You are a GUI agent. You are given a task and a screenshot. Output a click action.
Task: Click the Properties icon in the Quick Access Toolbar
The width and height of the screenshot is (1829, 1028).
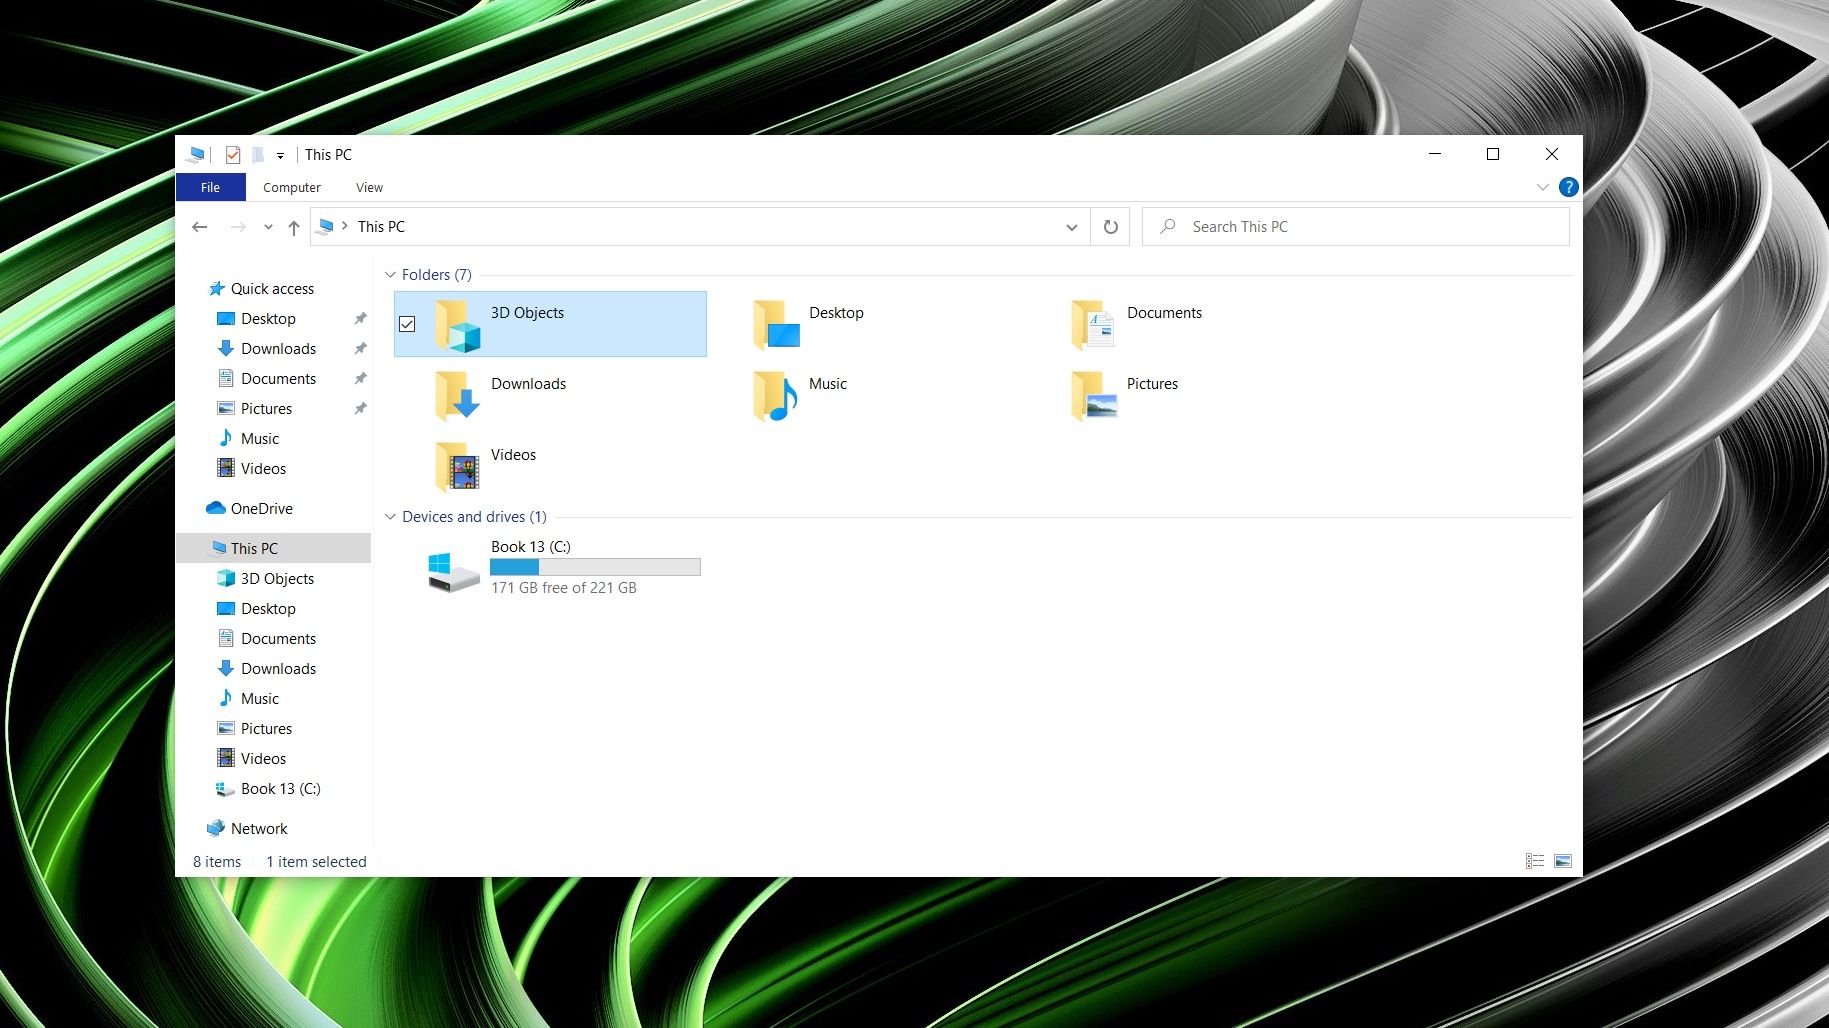(x=233, y=154)
